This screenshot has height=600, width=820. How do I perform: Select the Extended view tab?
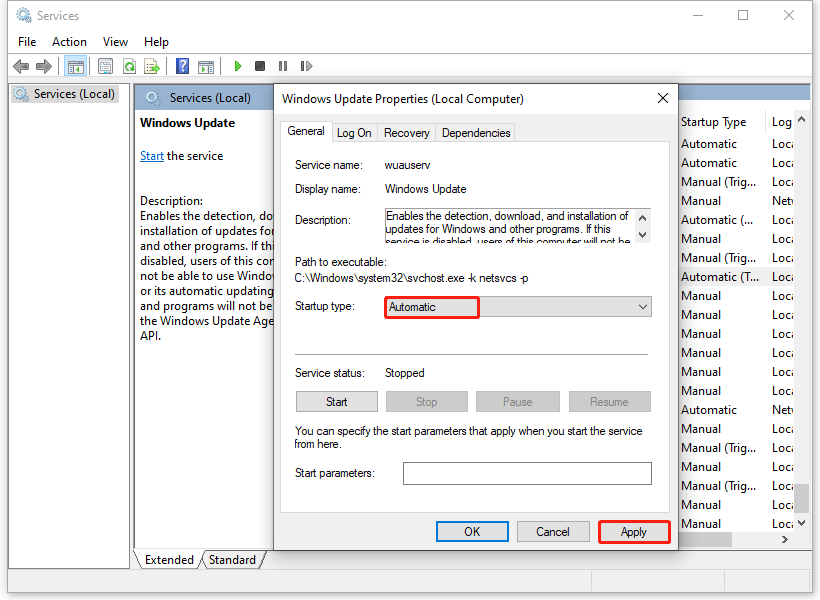pyautogui.click(x=169, y=560)
